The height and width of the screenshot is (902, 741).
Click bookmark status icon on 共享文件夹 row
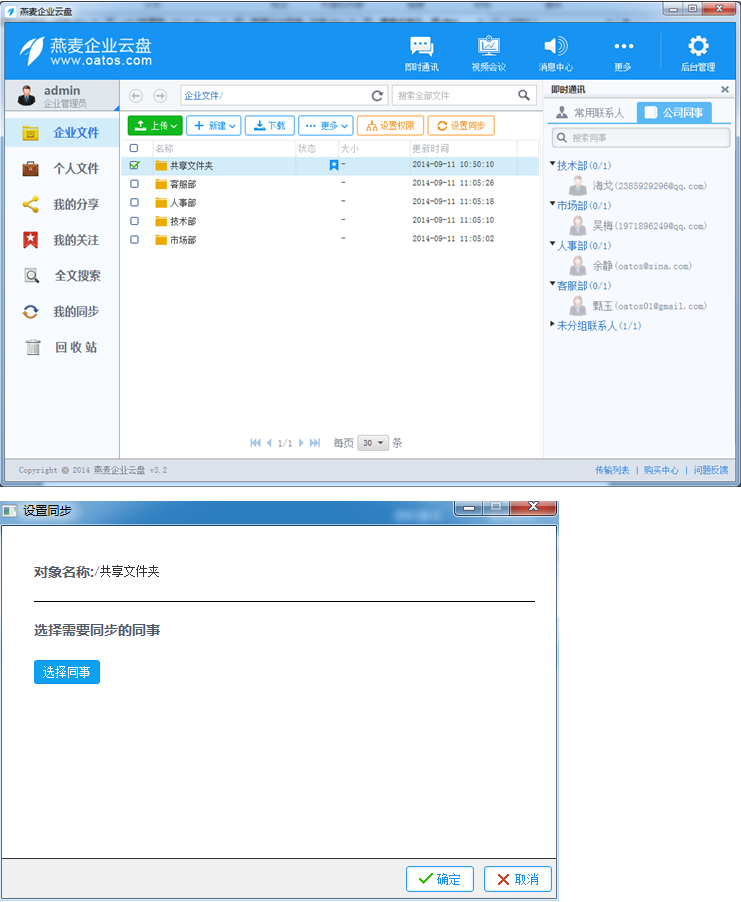334,165
